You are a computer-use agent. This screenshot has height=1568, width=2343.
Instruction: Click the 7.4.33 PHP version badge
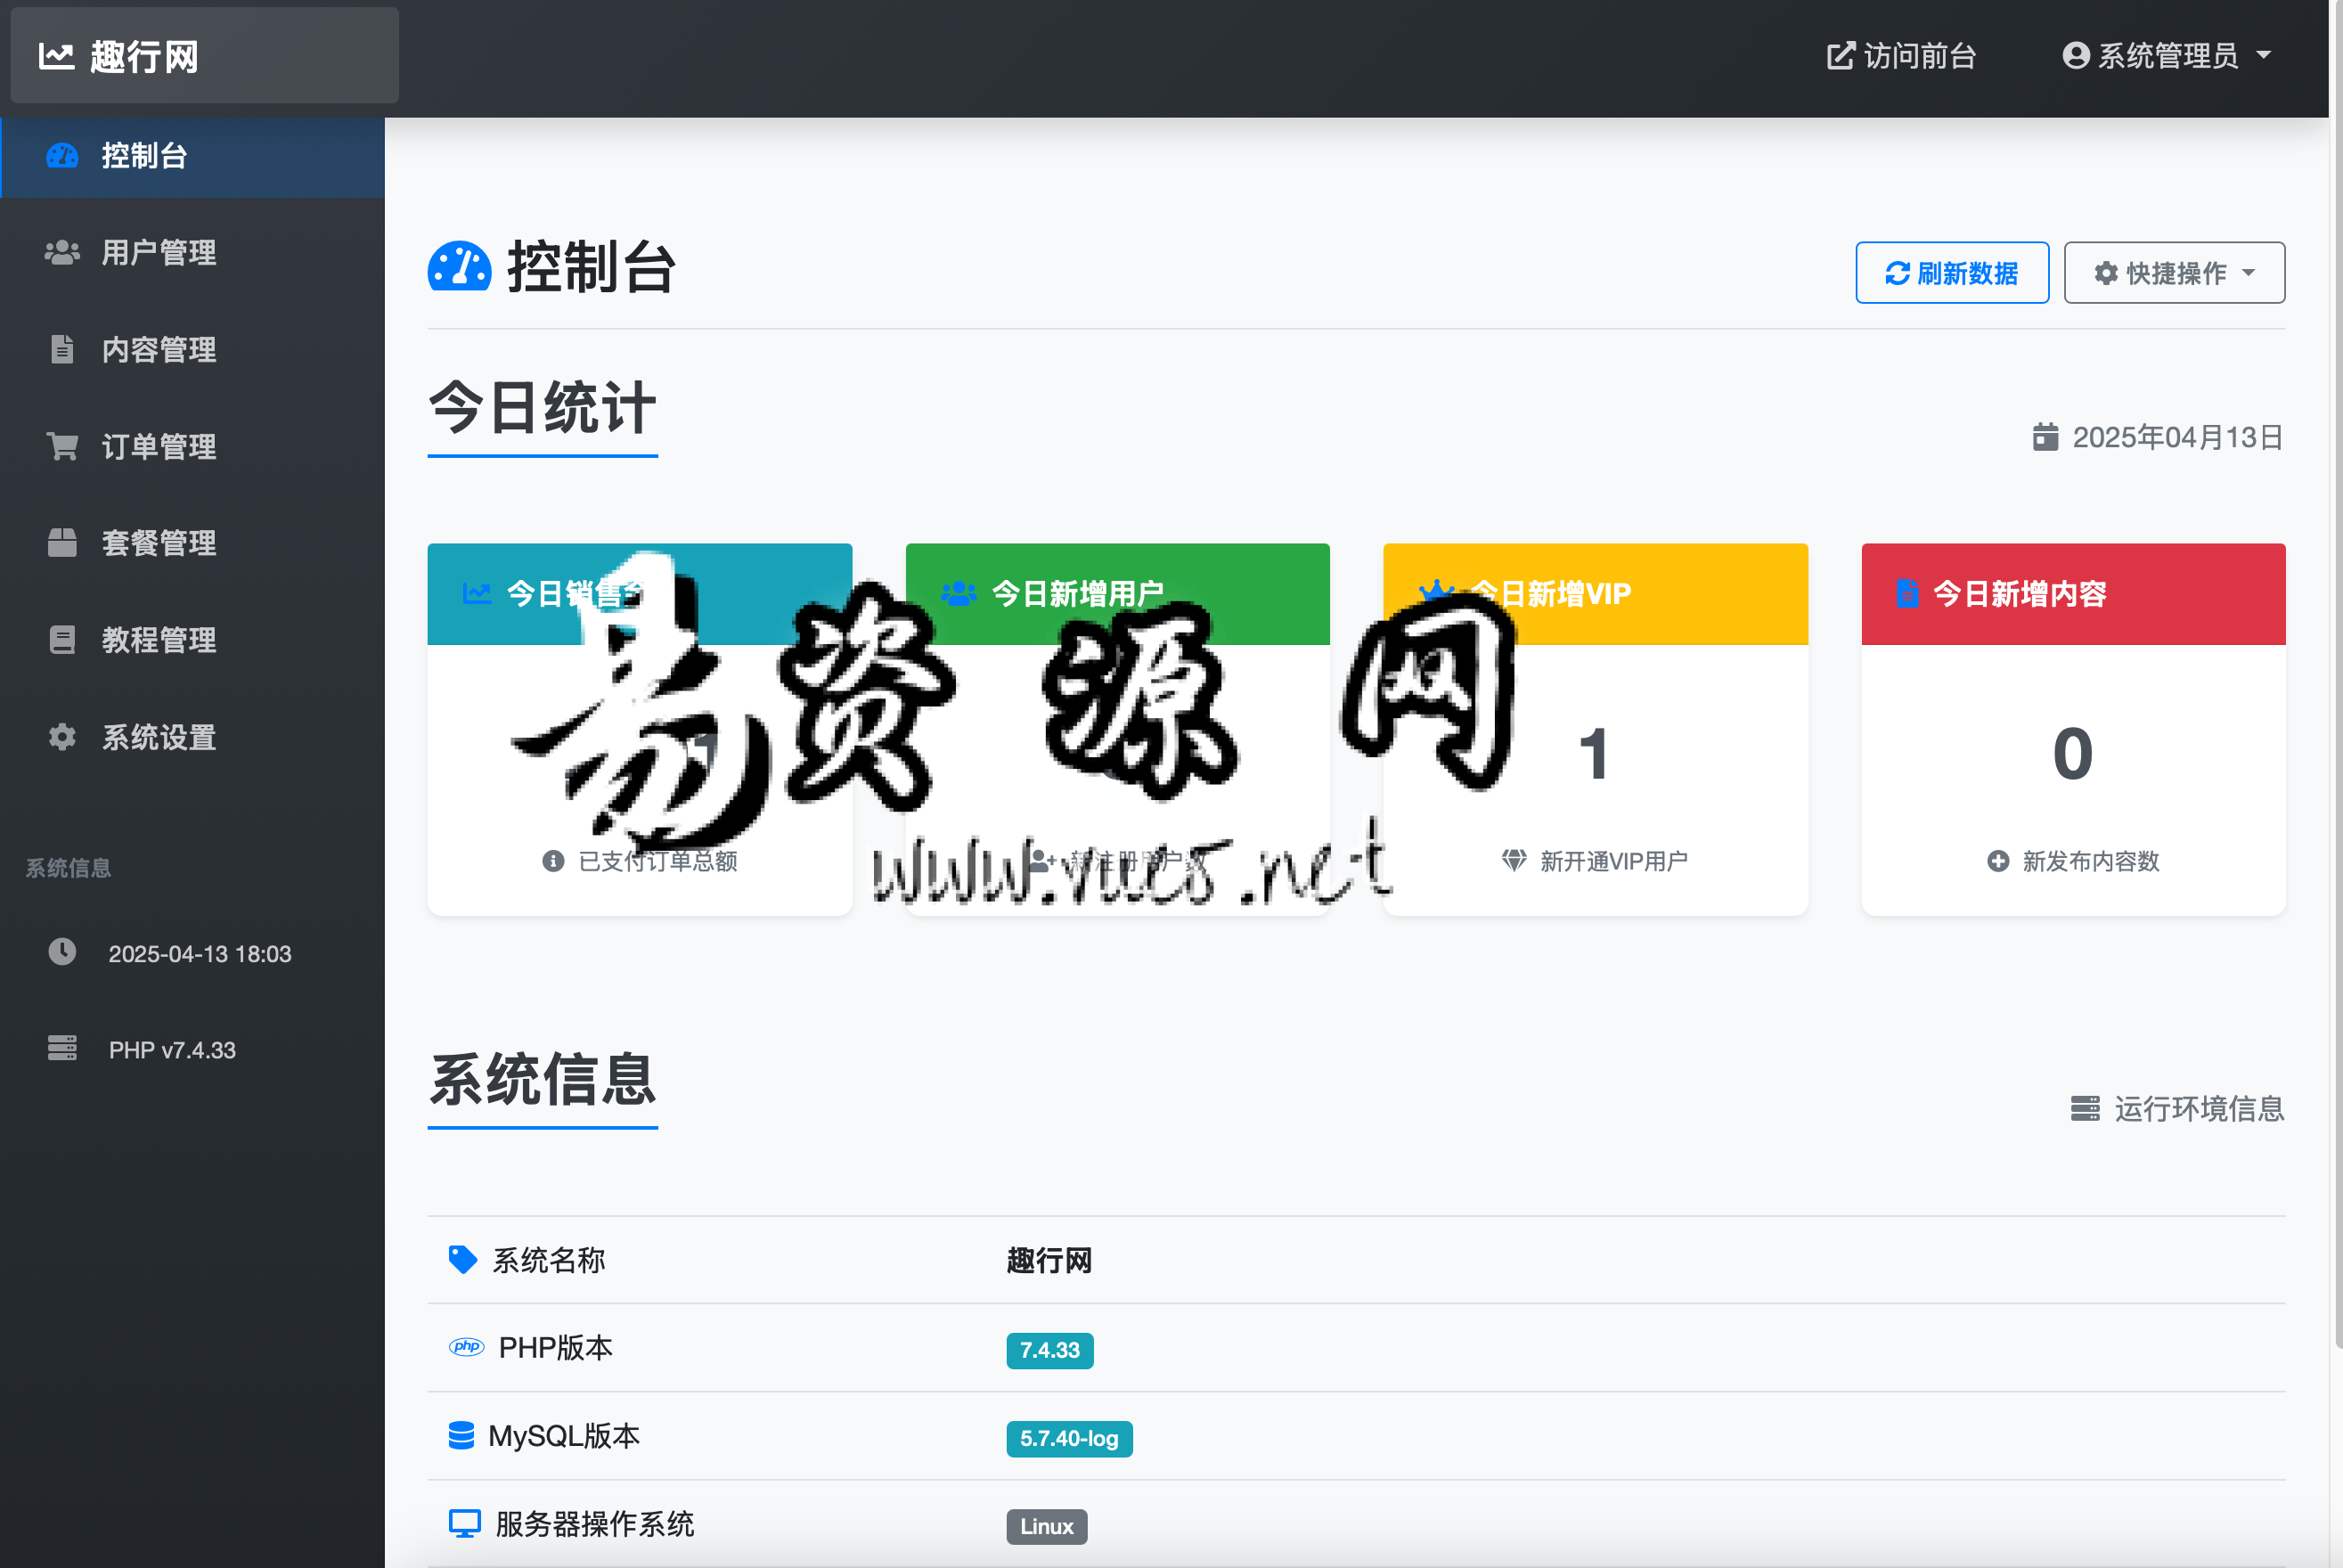point(1049,1350)
